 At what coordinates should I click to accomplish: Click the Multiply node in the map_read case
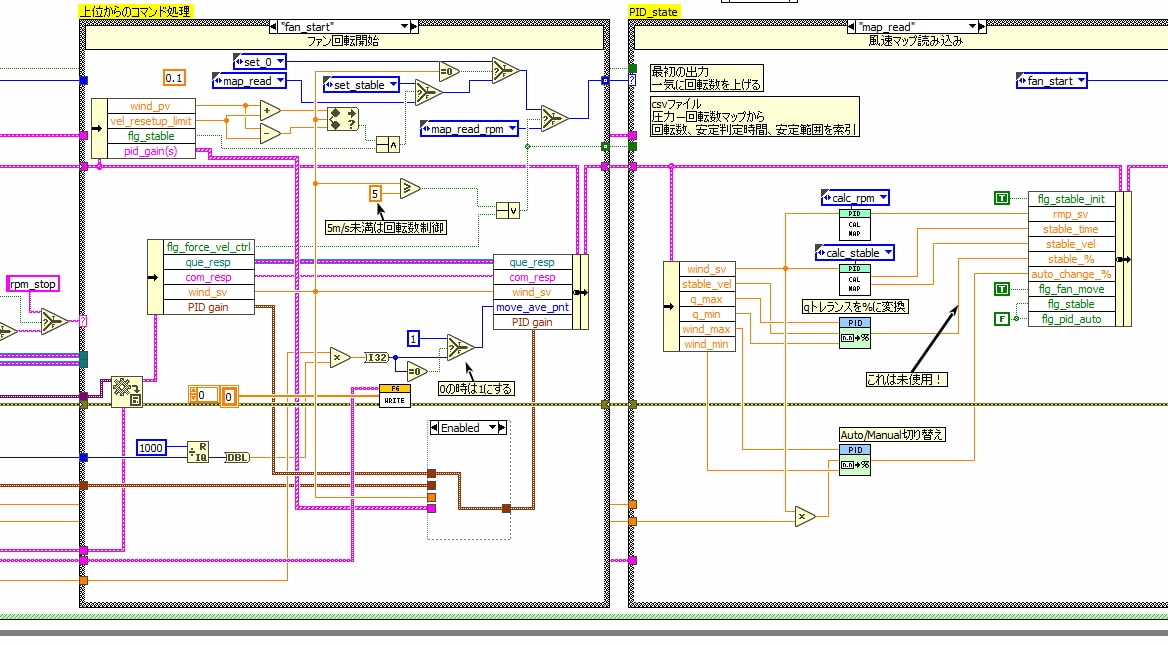(804, 515)
